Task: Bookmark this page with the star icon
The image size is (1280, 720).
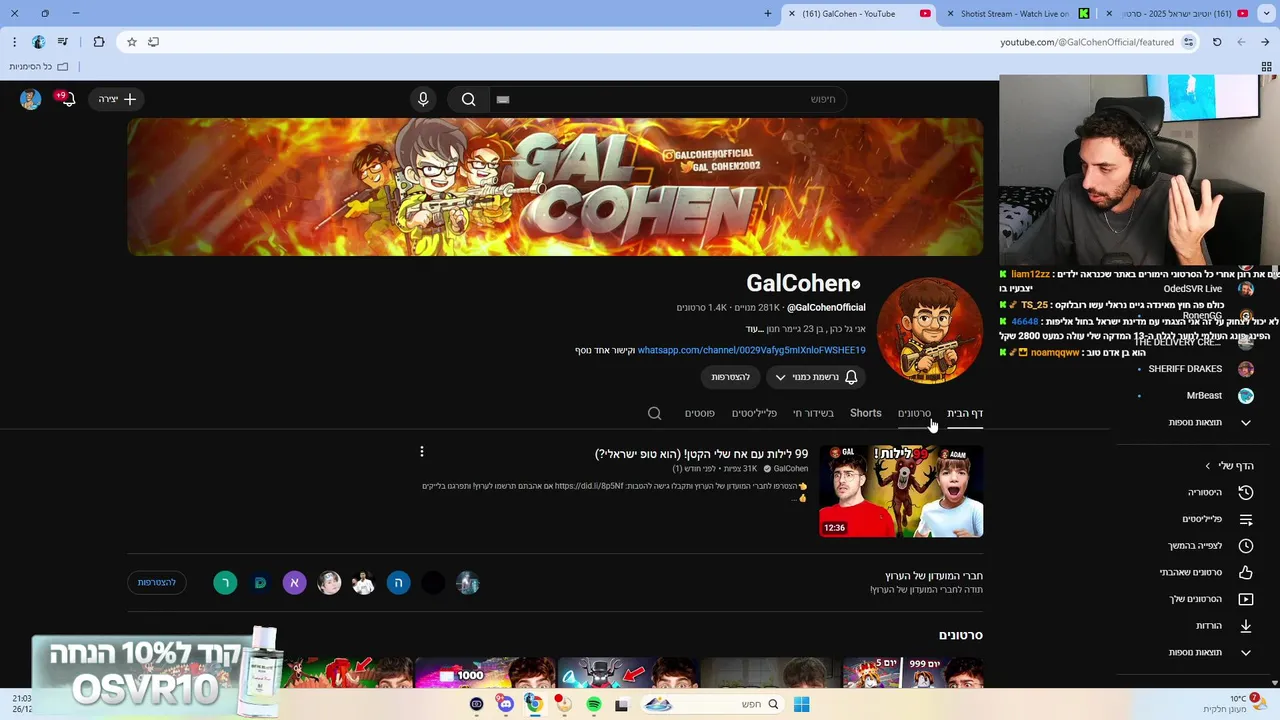Action: (131, 42)
